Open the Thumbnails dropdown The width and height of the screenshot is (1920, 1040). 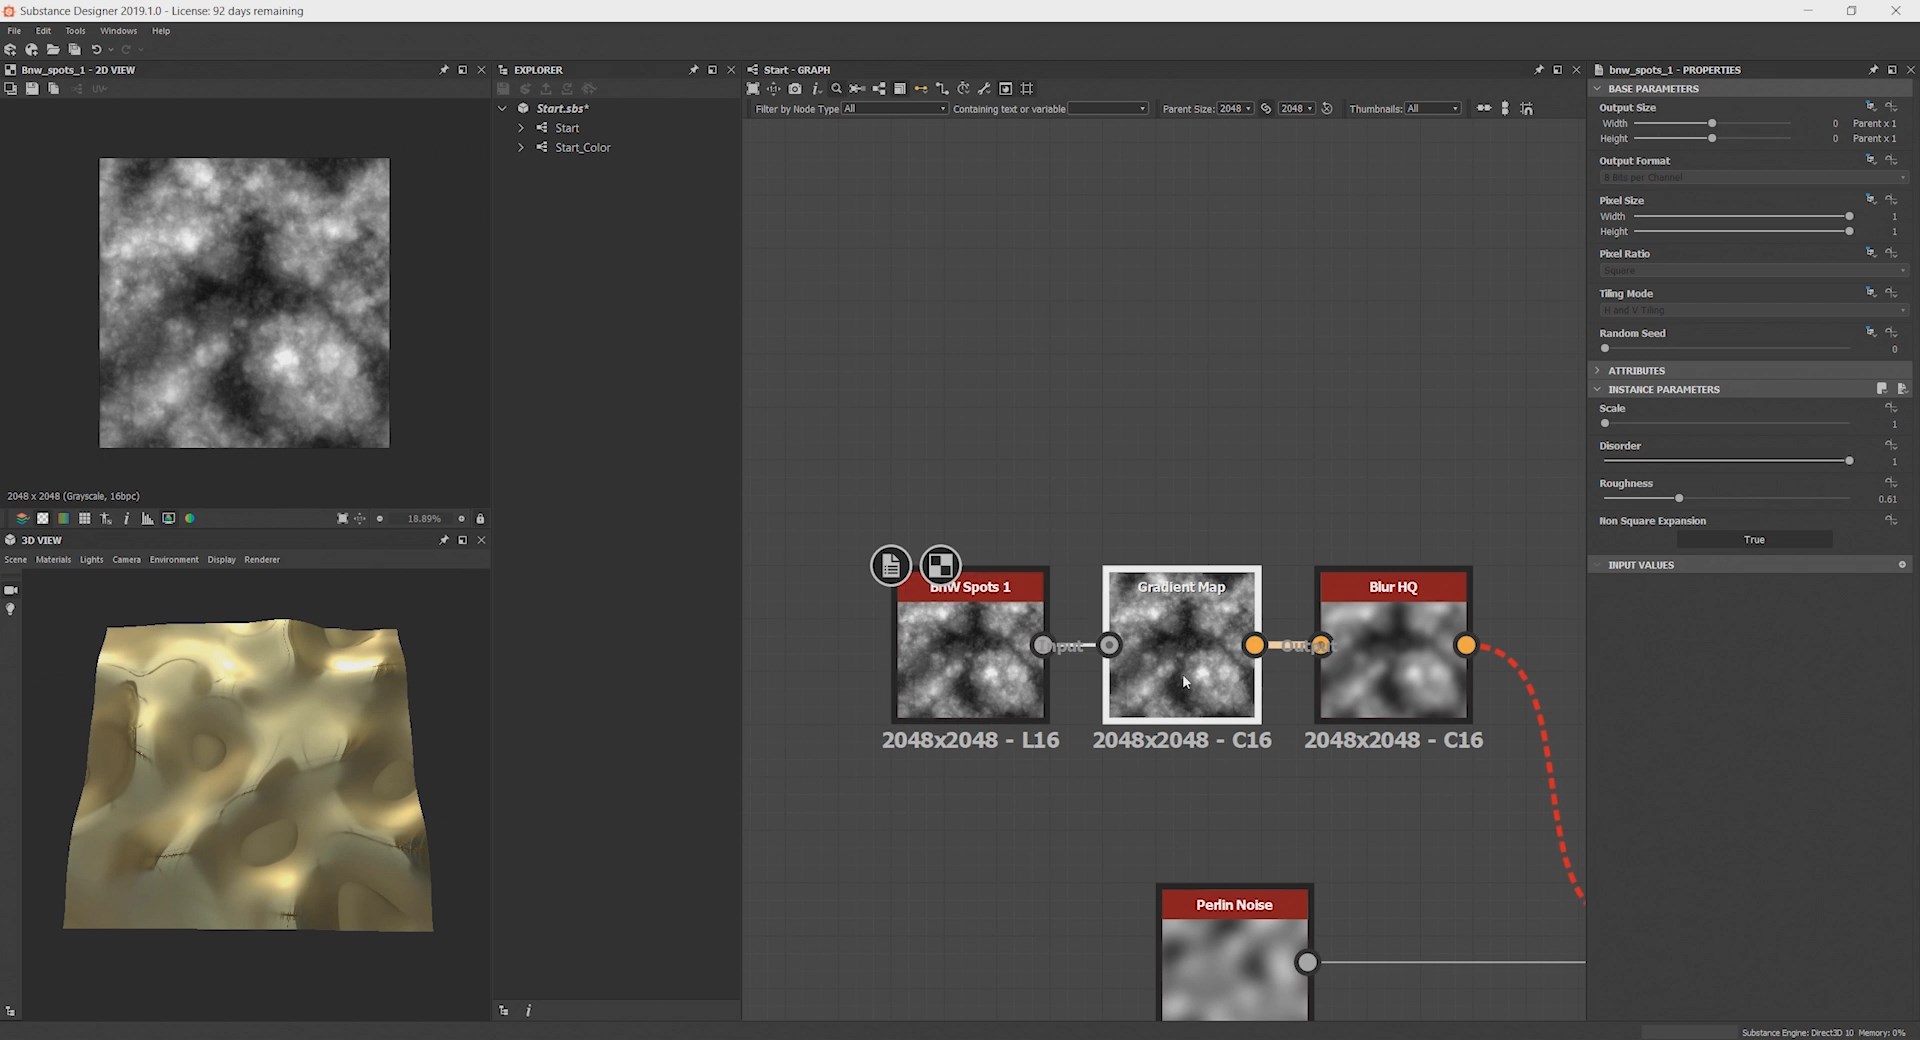(x=1432, y=108)
